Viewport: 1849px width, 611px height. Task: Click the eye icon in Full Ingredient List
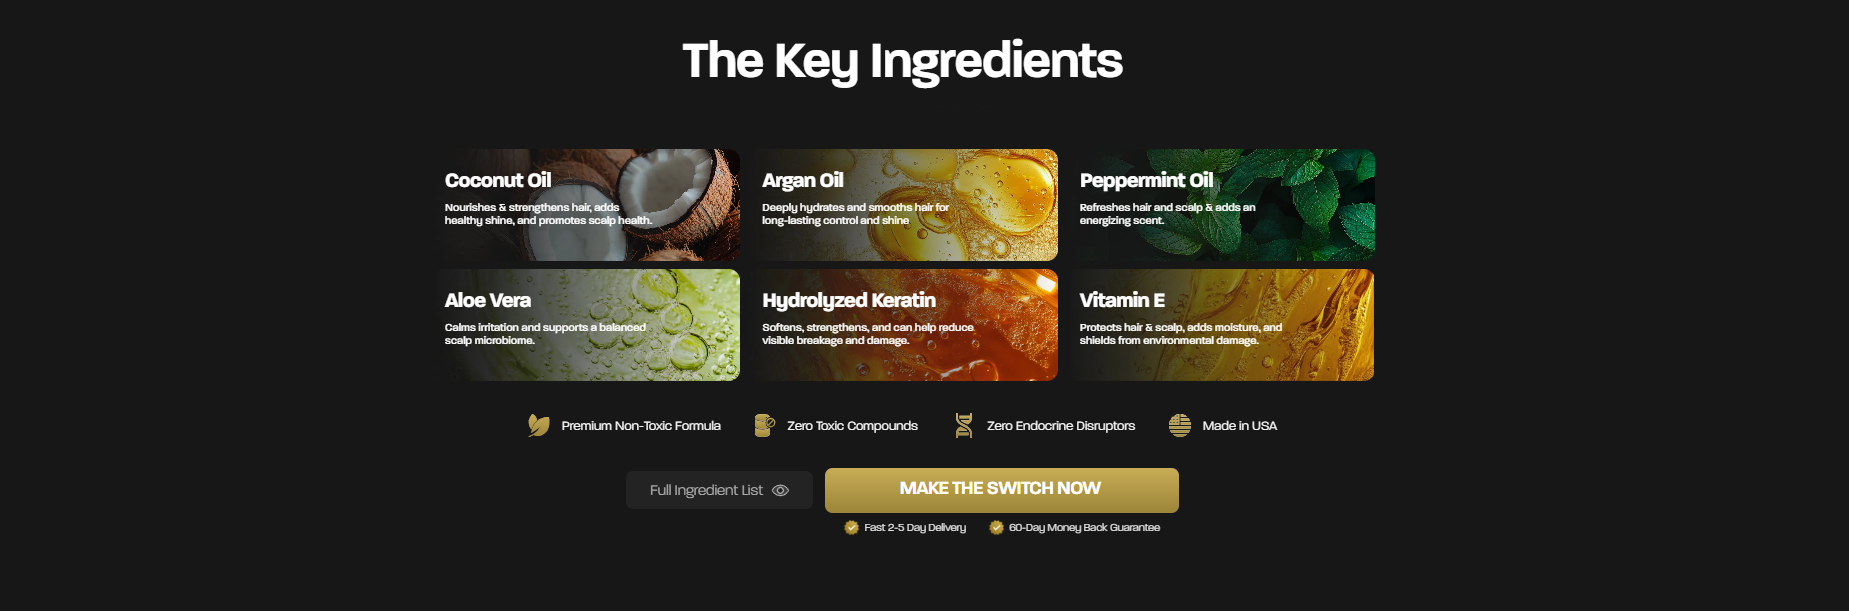point(781,490)
